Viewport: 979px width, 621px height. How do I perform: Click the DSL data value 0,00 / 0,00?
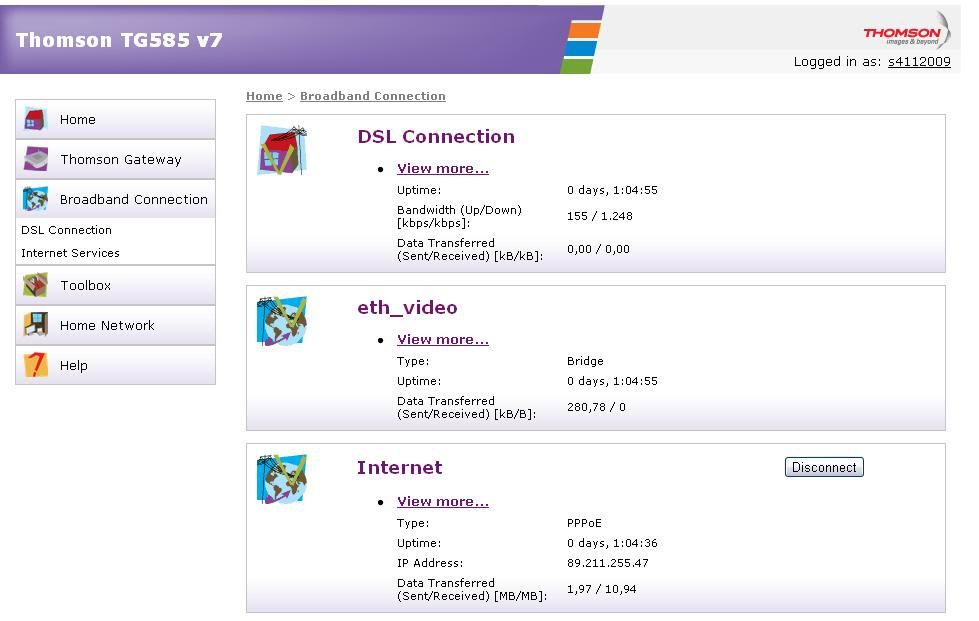[x=598, y=249]
